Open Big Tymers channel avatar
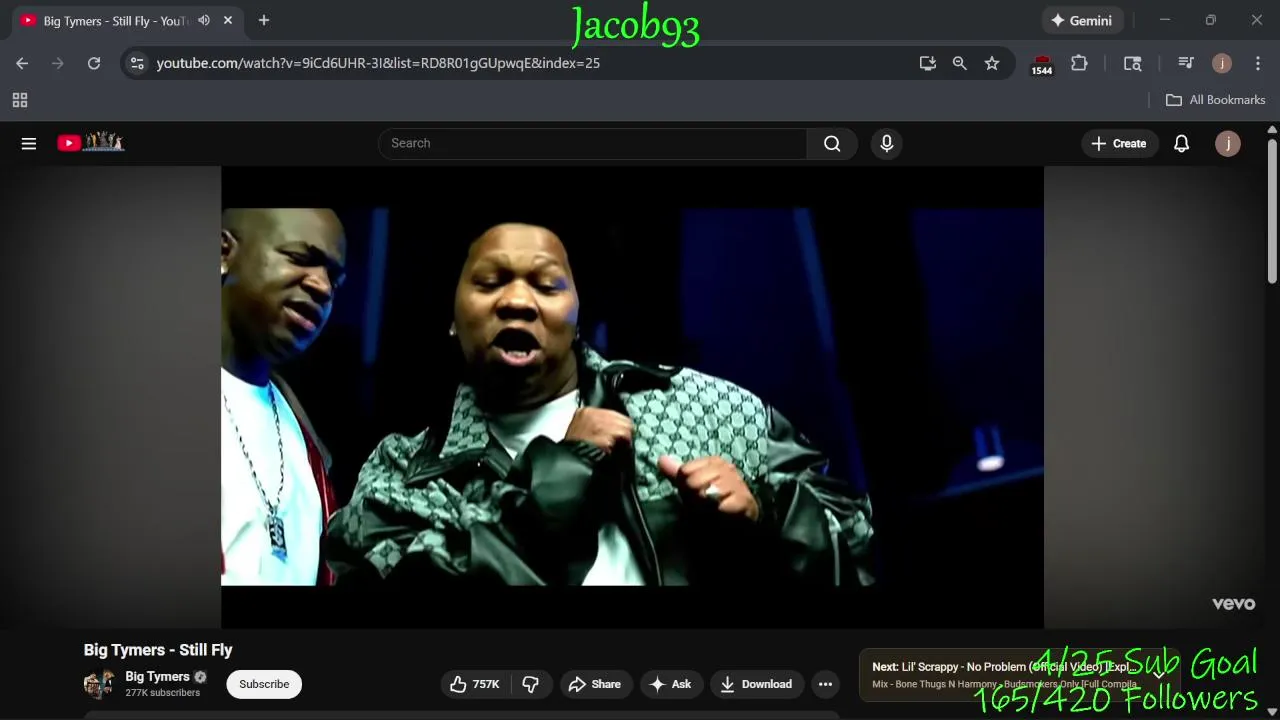This screenshot has height=720, width=1280. click(99, 684)
